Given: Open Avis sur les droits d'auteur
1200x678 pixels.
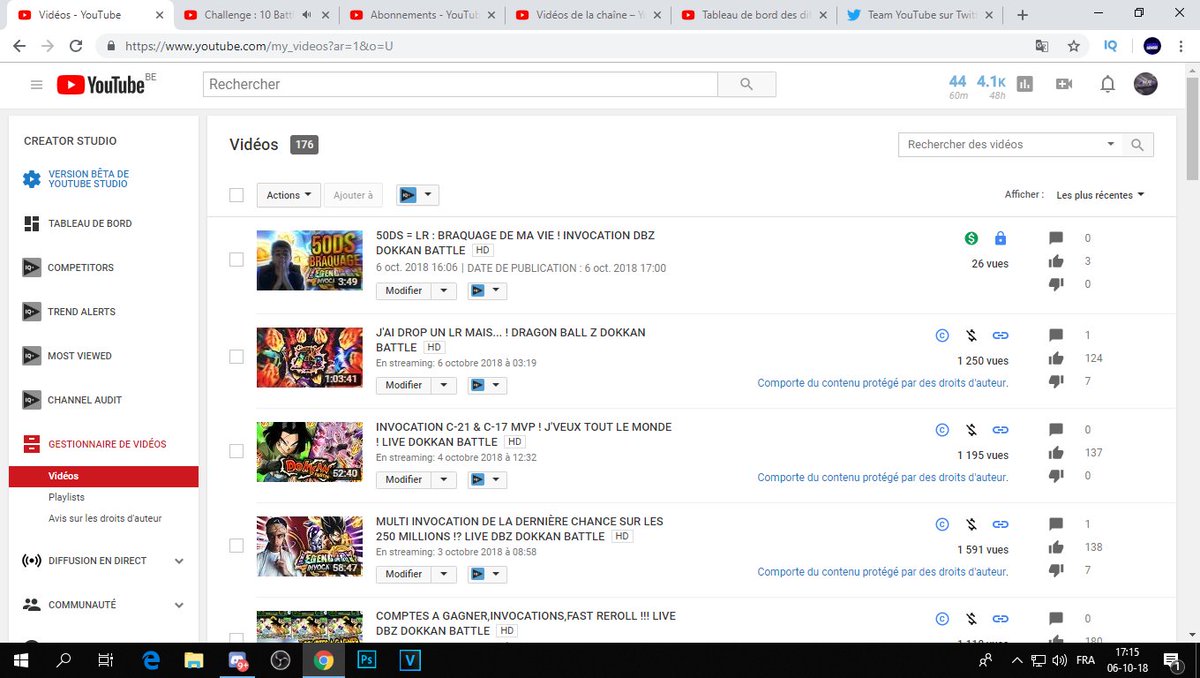Looking at the screenshot, I should [x=104, y=518].
